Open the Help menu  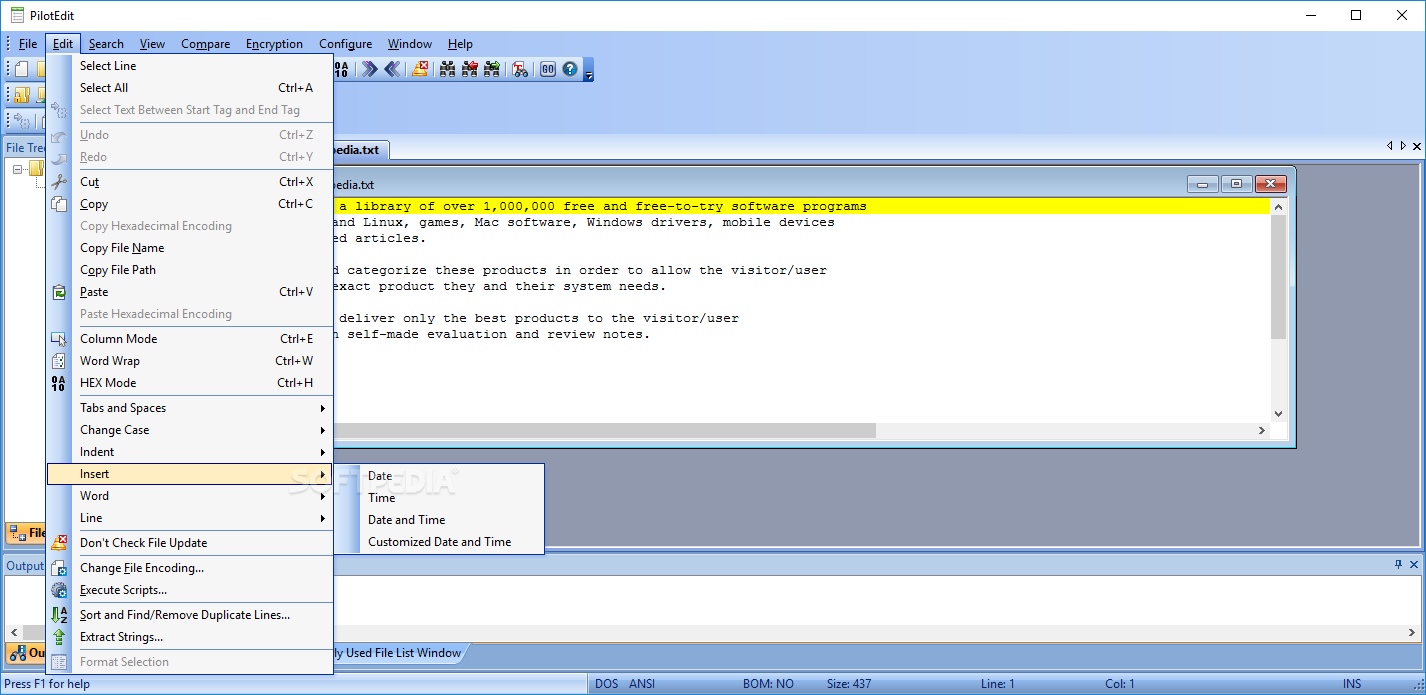click(460, 44)
